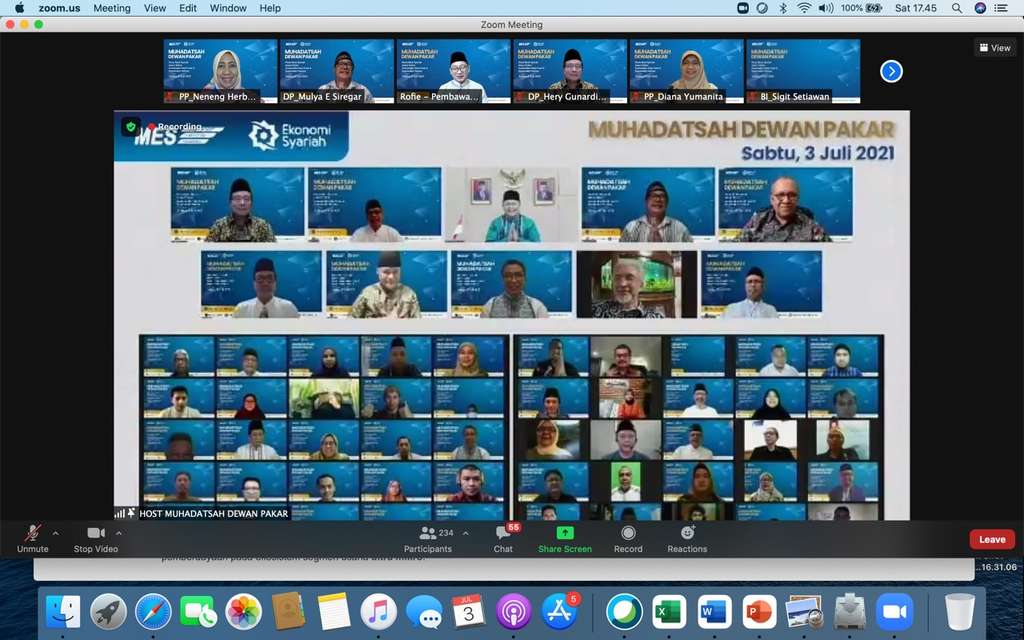The image size is (1024, 640).
Task: Open the Meeting menu
Action: [x=112, y=8]
